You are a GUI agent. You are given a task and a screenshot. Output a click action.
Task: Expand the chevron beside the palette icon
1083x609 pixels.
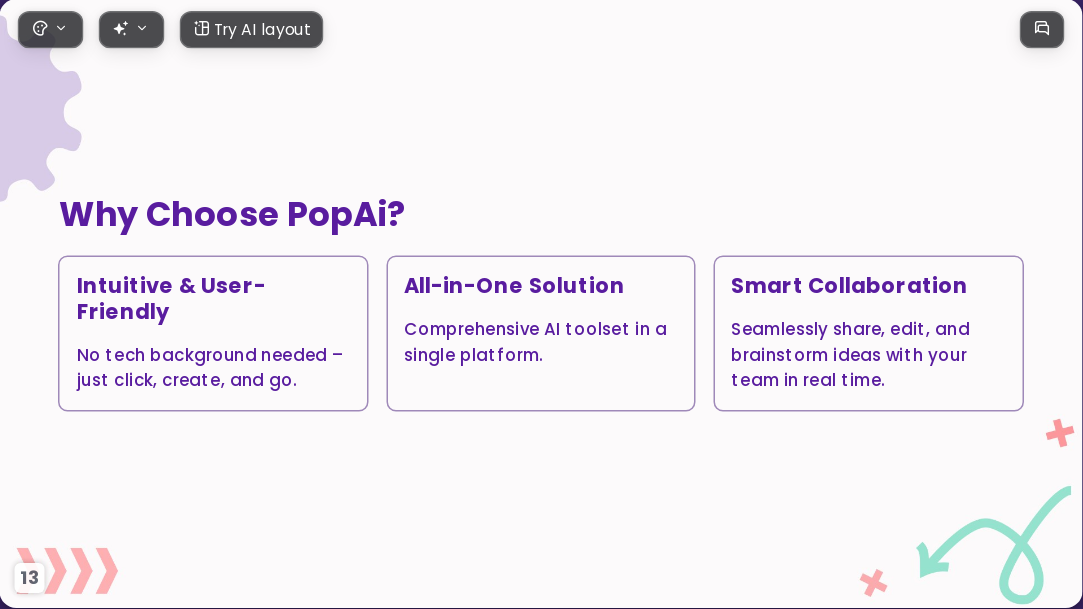point(61,28)
